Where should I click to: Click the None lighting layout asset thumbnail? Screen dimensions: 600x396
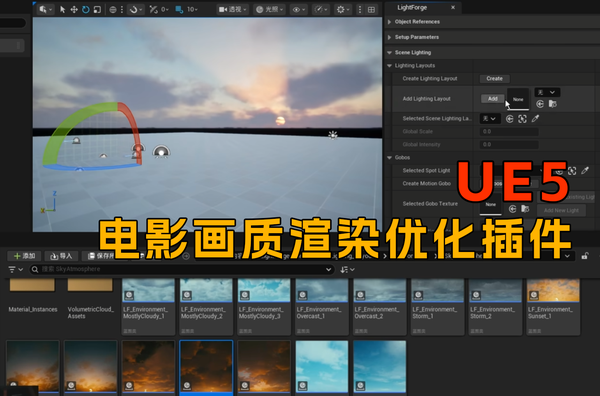(518, 99)
